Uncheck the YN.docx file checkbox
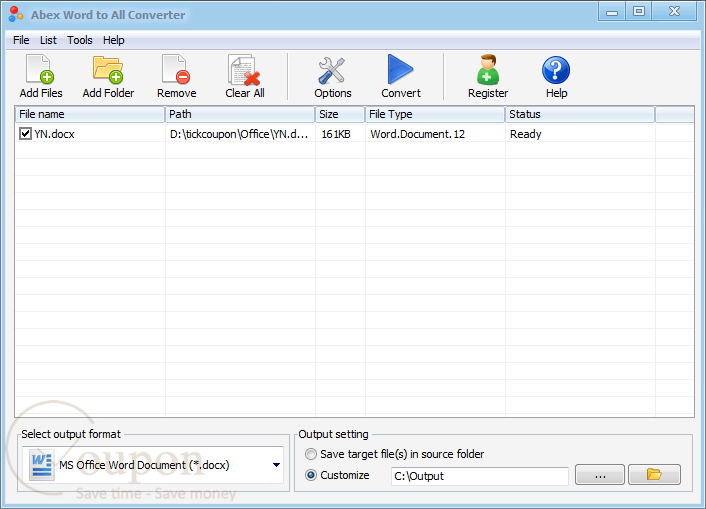Image resolution: width=706 pixels, height=509 pixels. [x=25, y=134]
